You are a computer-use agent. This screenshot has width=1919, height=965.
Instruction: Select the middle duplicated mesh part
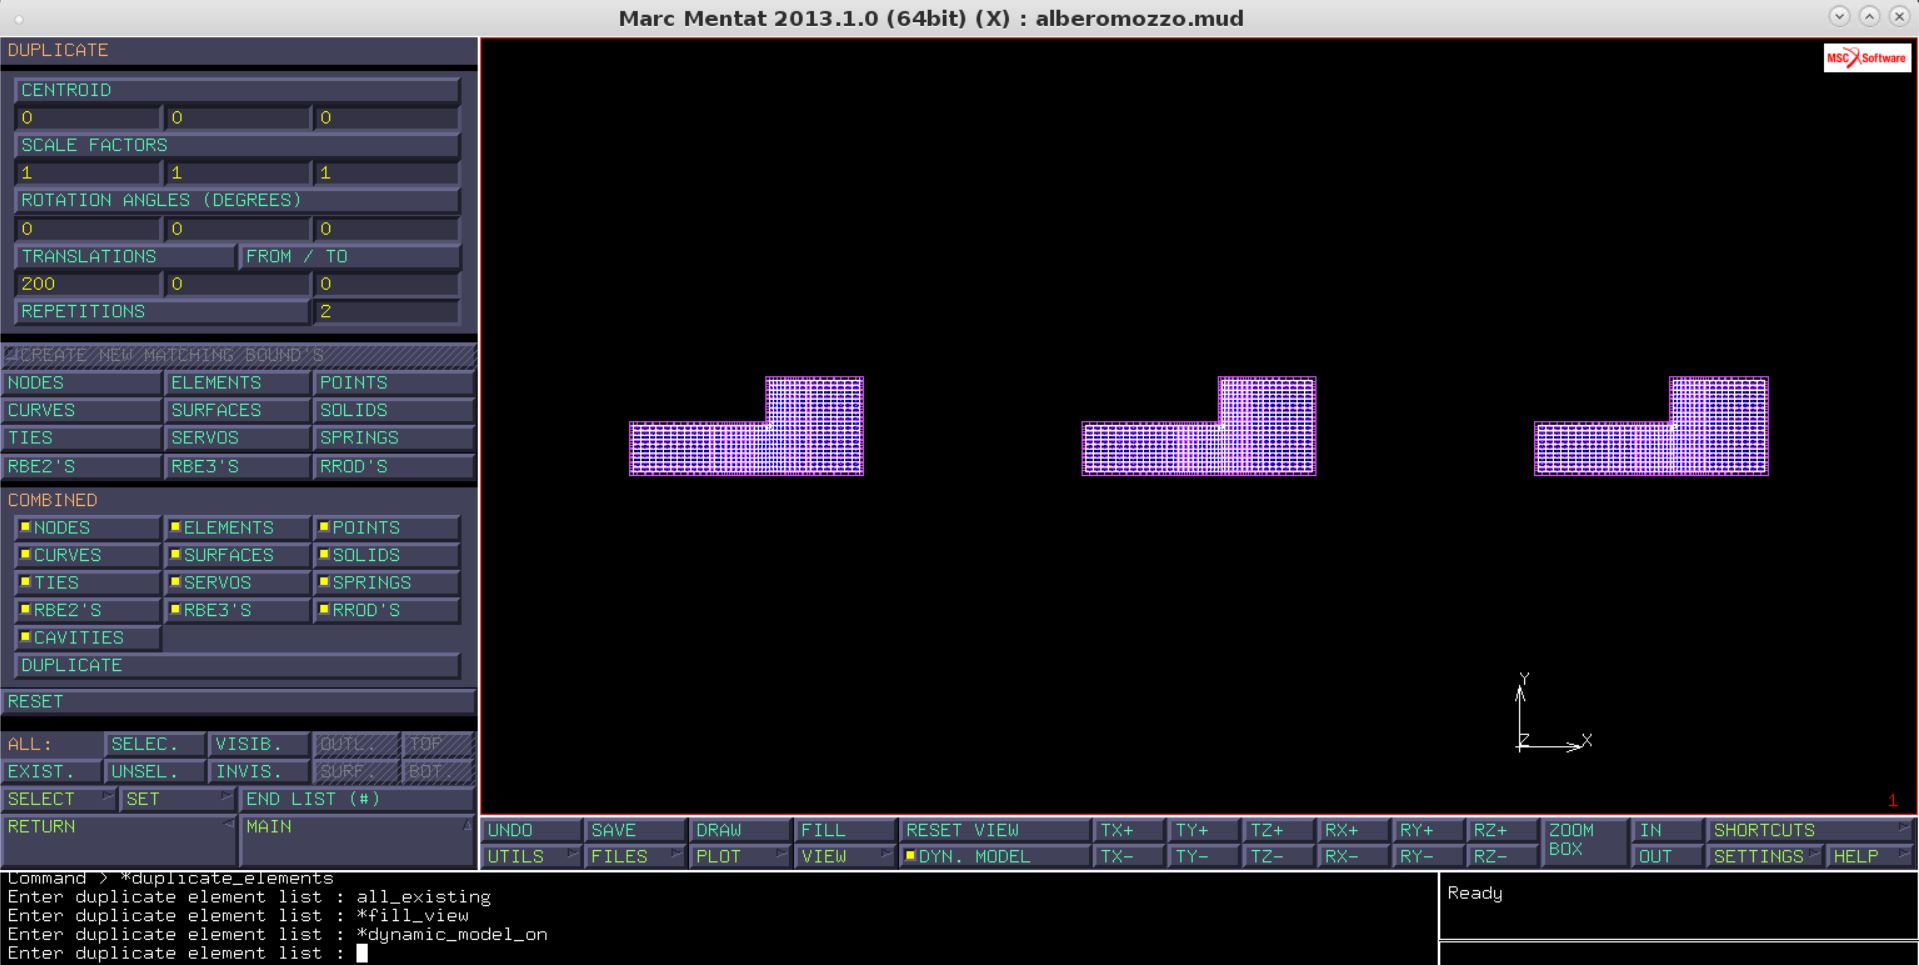(x=1198, y=426)
